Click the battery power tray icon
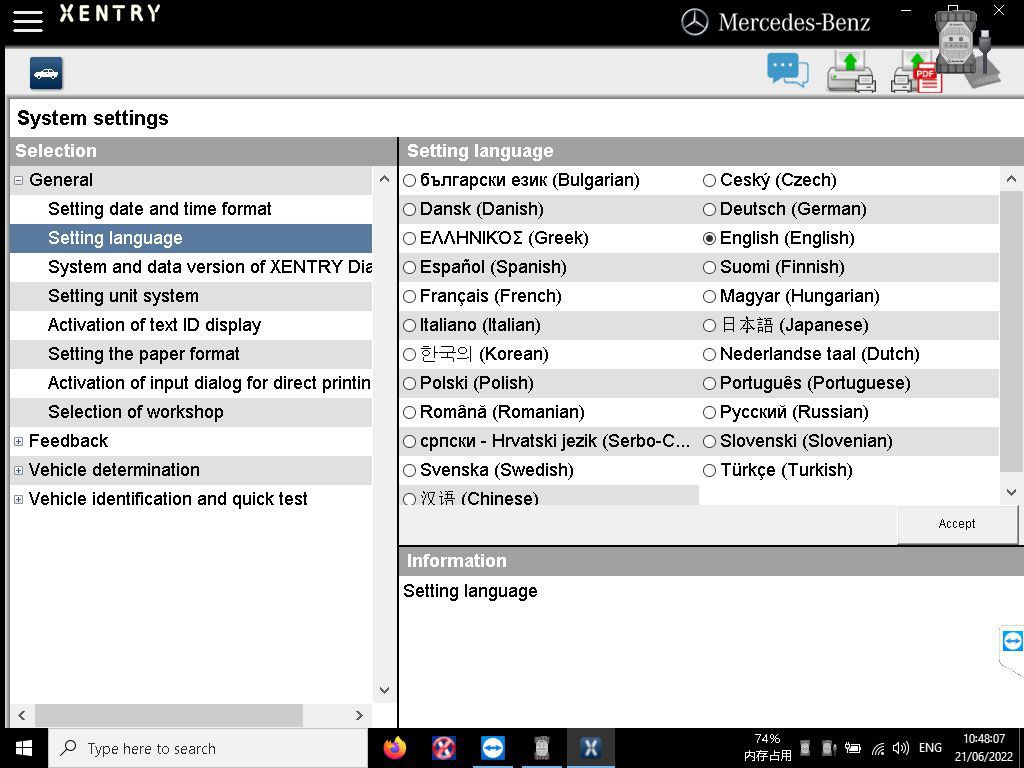 (x=852, y=748)
